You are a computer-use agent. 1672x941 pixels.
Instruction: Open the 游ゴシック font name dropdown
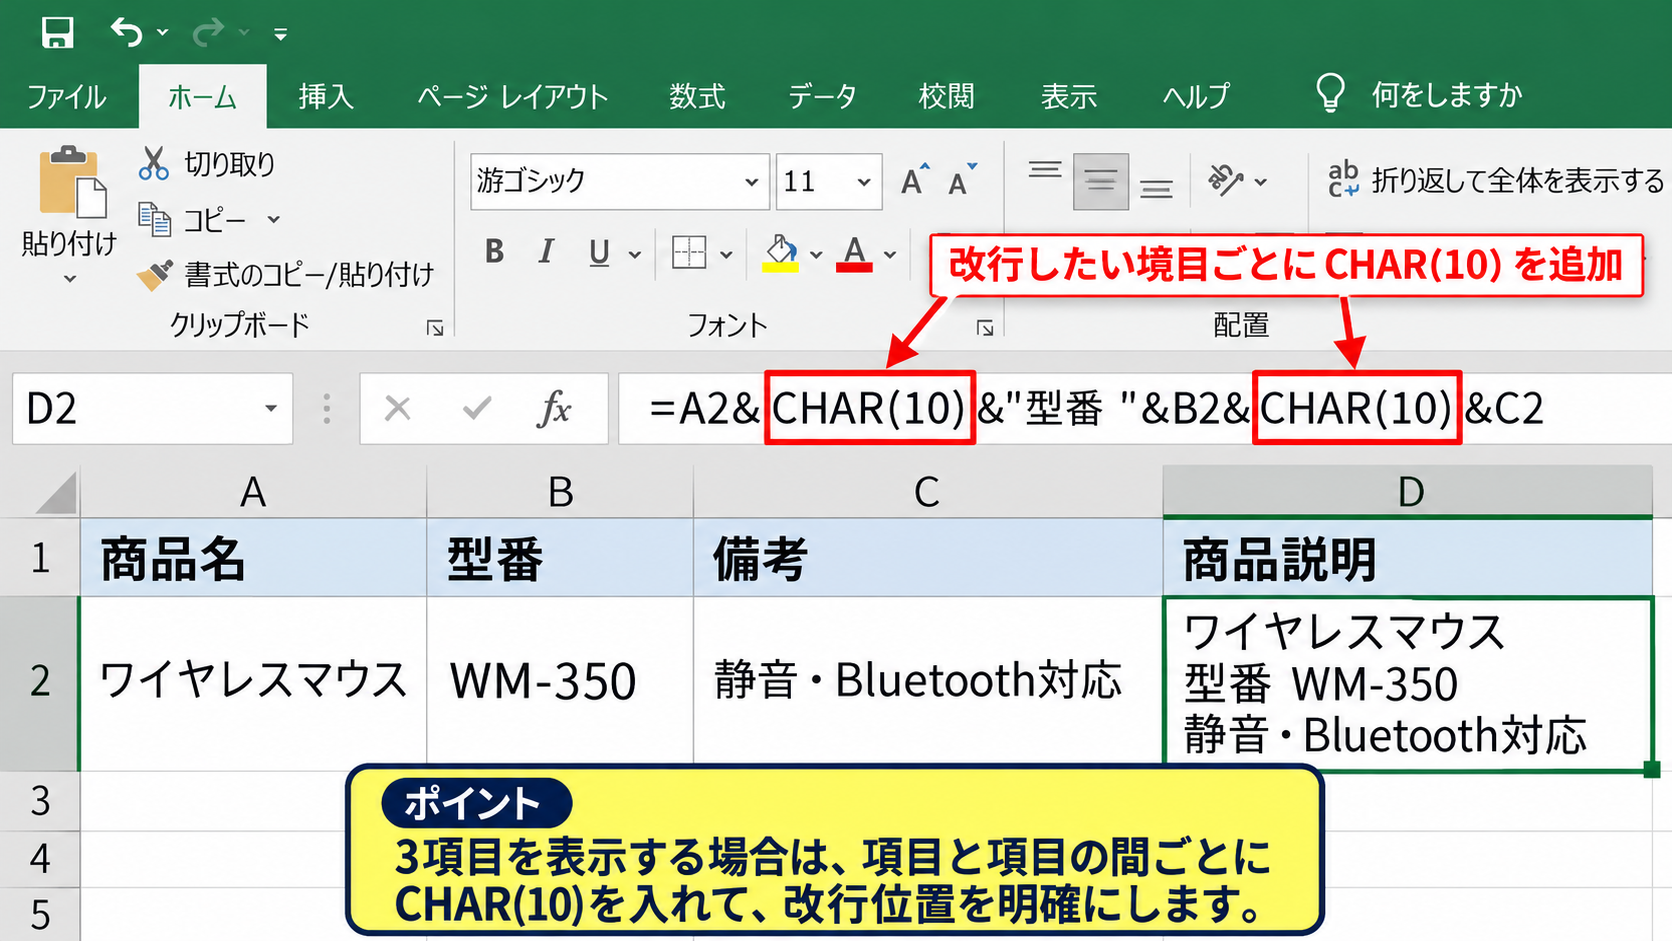751,182
